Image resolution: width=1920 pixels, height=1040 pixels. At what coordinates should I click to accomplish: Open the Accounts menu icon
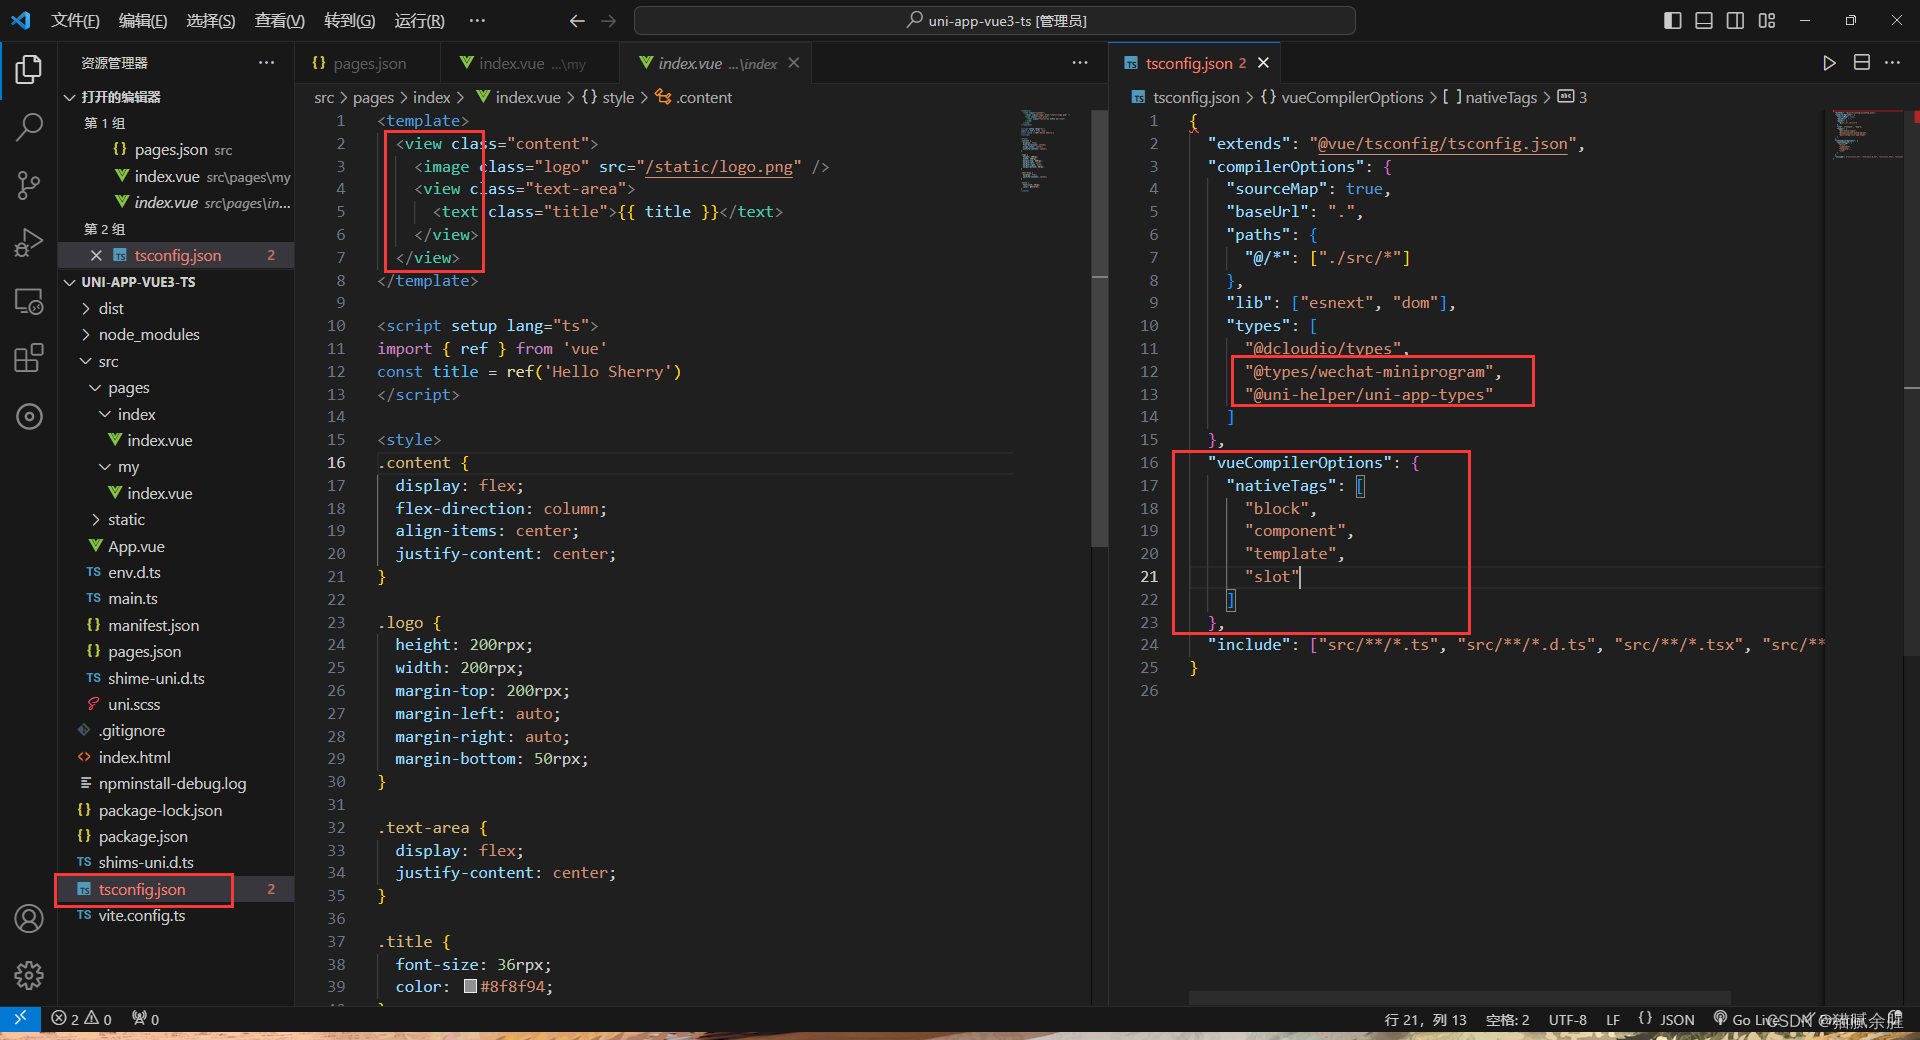point(29,918)
